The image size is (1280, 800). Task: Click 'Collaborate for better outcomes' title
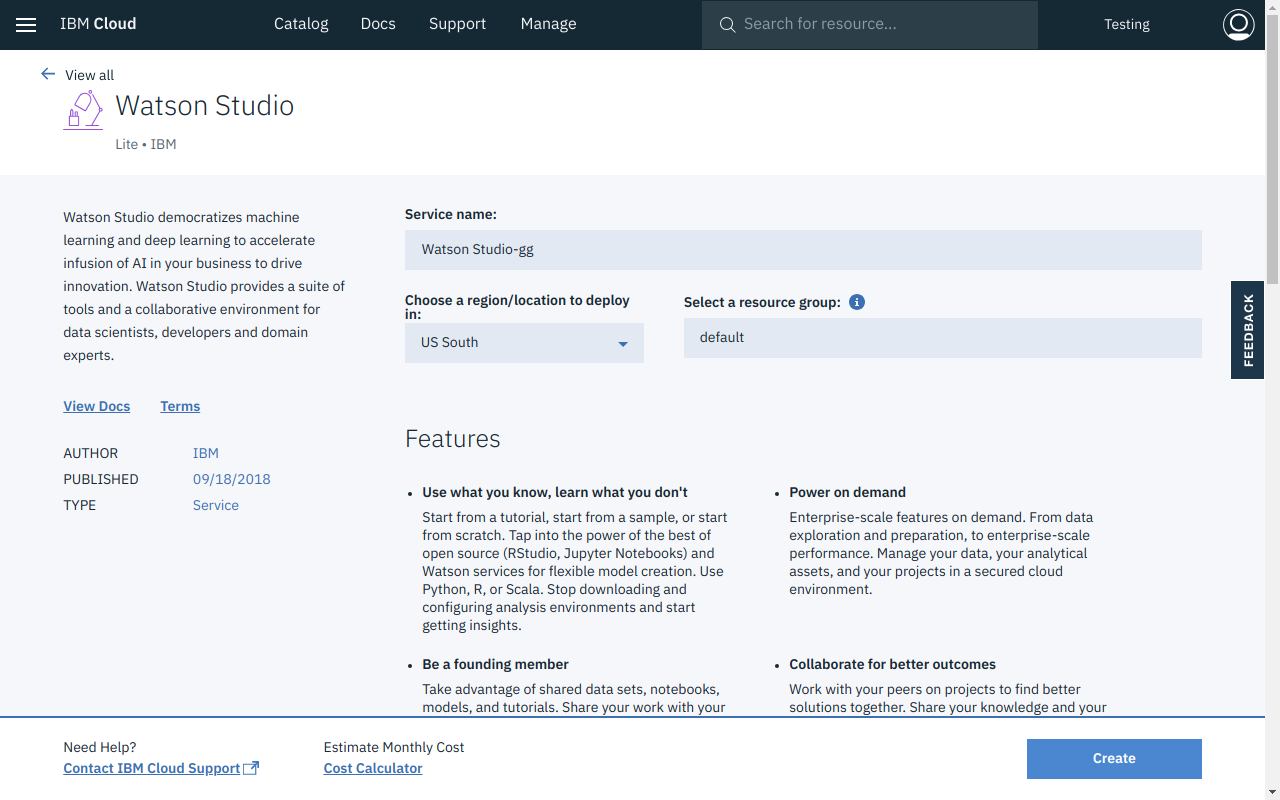point(893,664)
